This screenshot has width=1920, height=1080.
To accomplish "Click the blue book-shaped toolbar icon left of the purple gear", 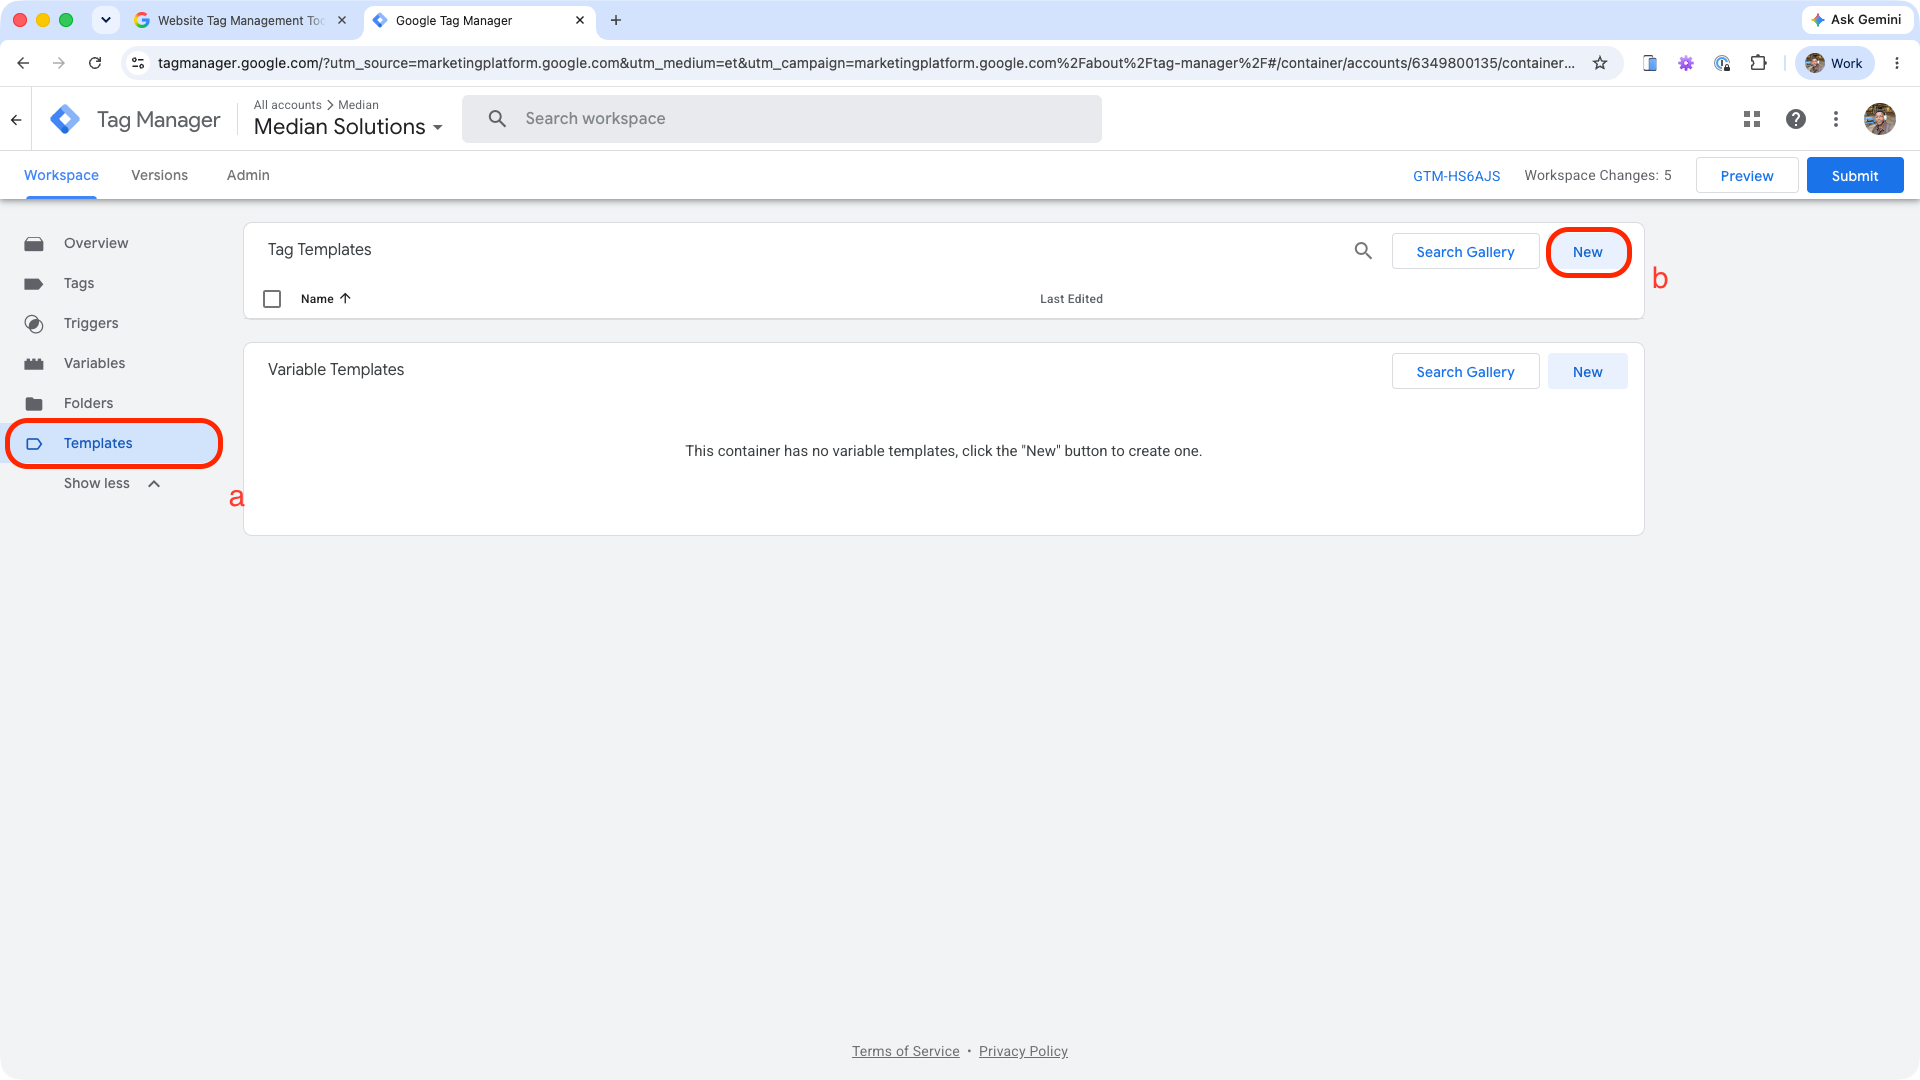I will (1650, 63).
